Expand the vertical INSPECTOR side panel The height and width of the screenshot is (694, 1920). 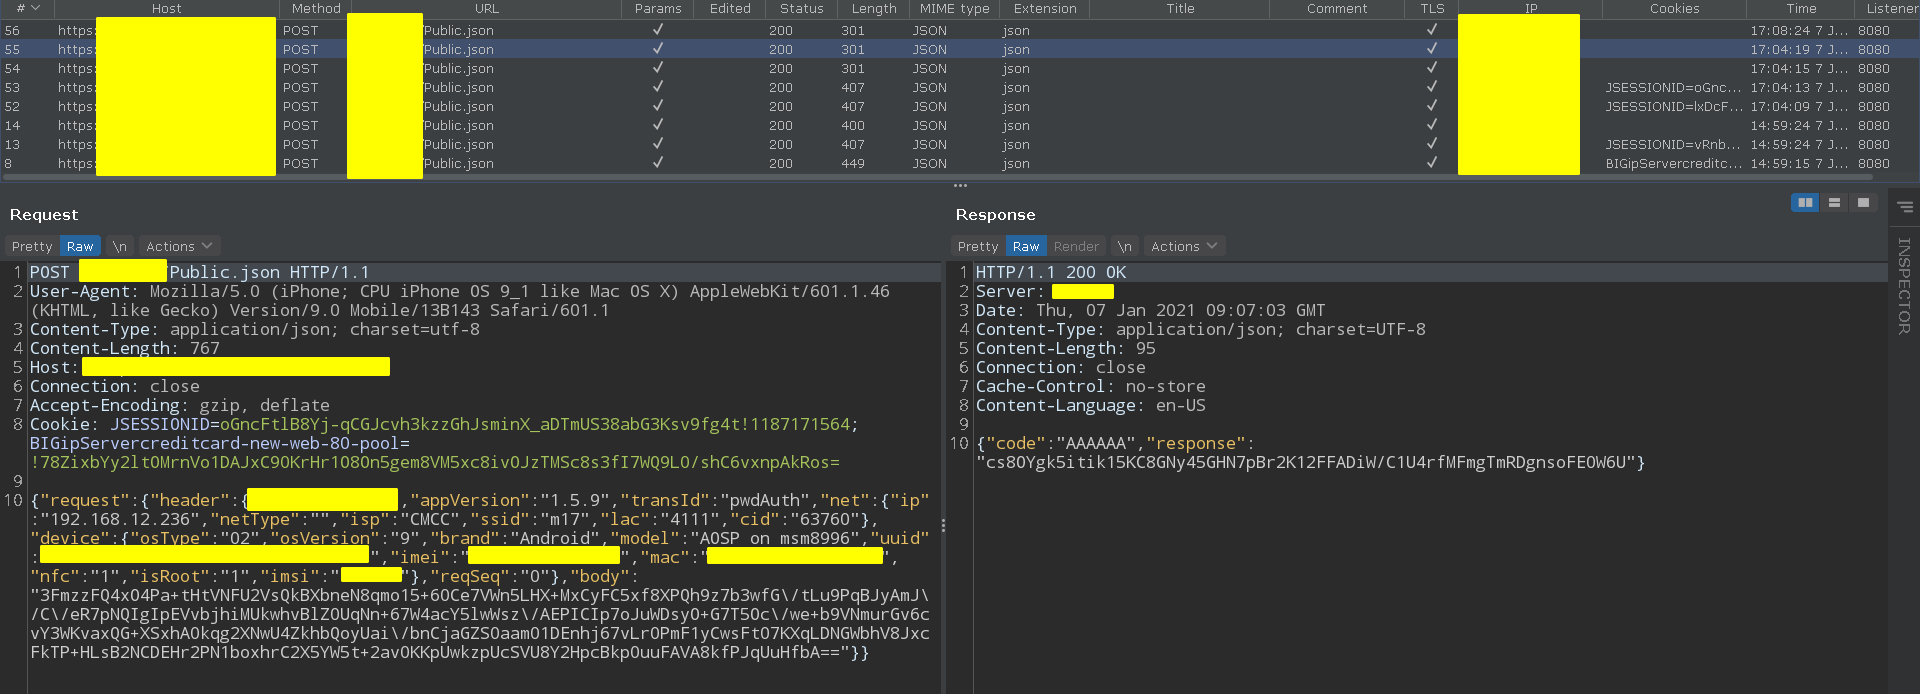pyautogui.click(x=1904, y=286)
